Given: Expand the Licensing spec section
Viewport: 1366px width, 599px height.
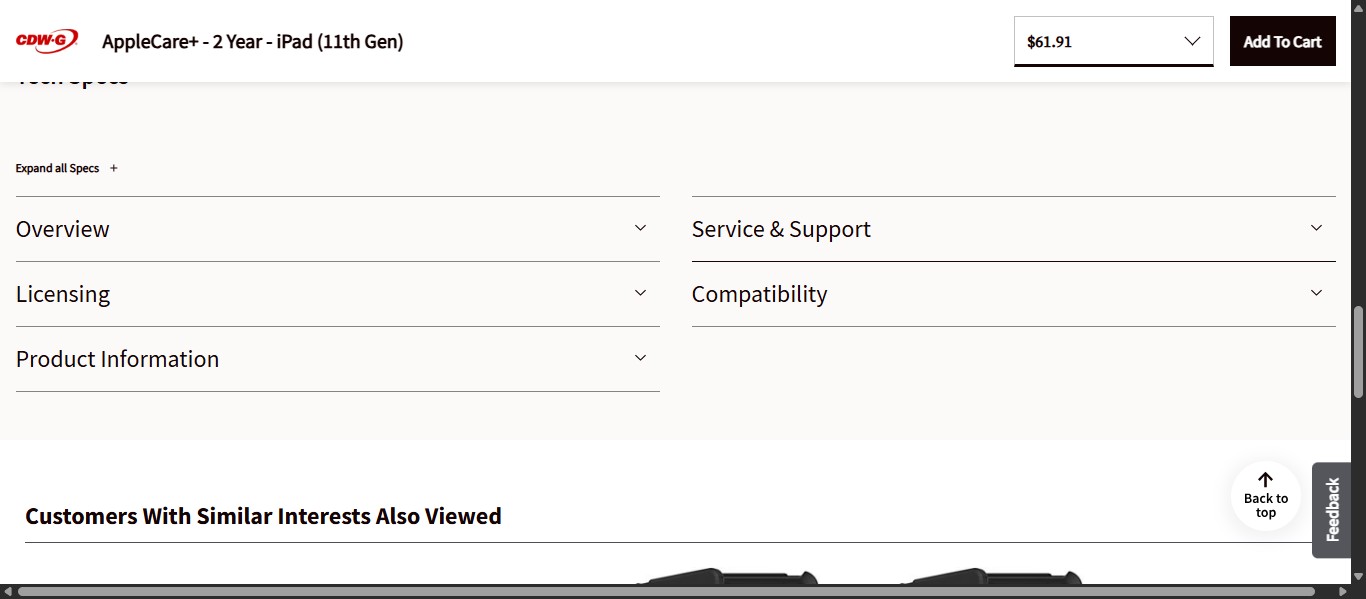Looking at the screenshot, I should tap(640, 293).
